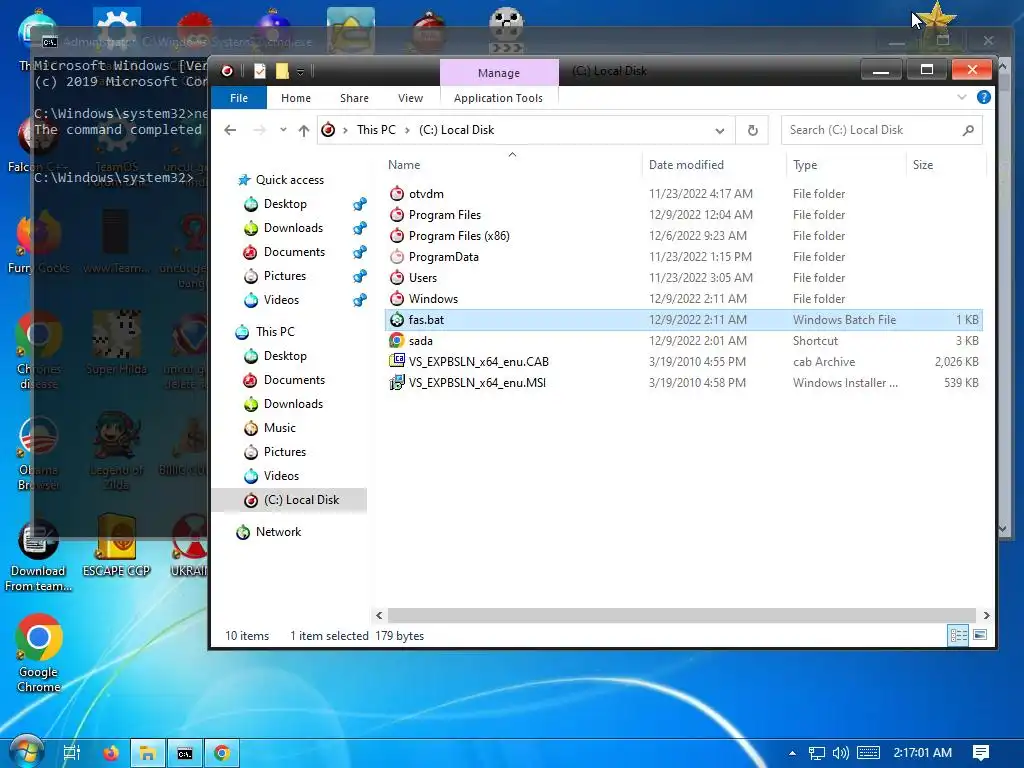Open Network in navigation pane
Screen dimensions: 1024x768
(278, 532)
